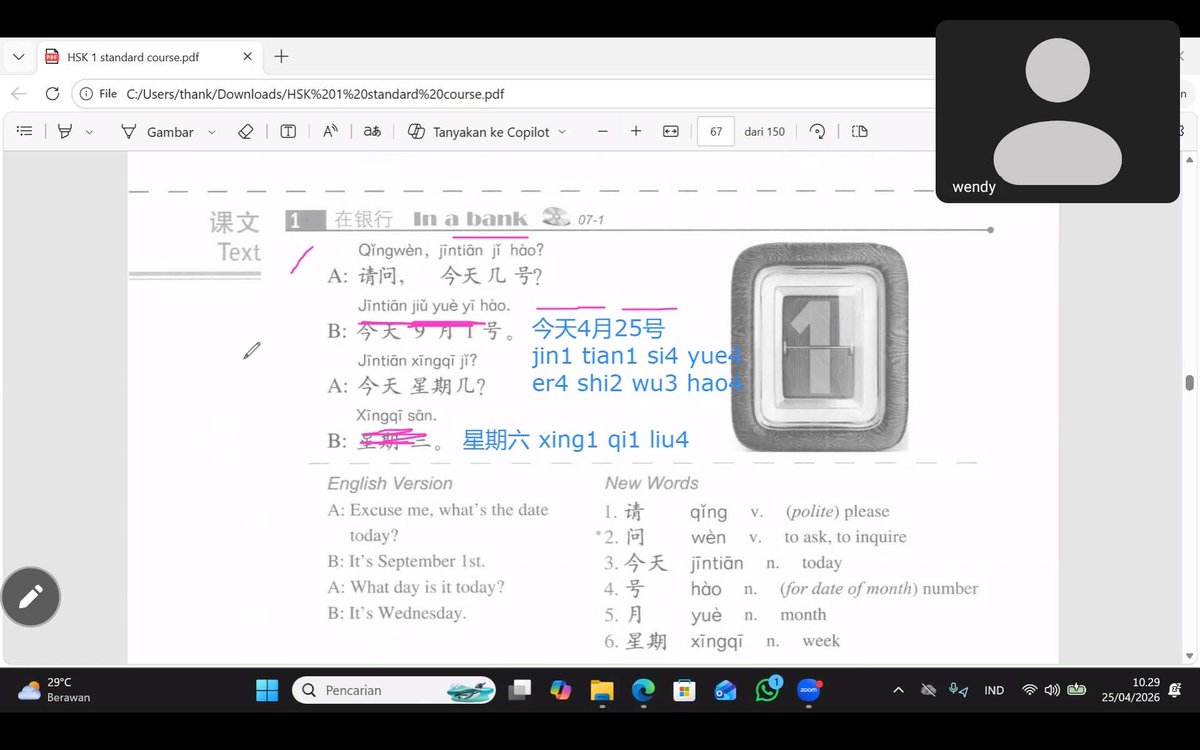Click the pinyin line 'Jīntiān xīngqī jǐ?'
The image size is (1200, 750).
(x=417, y=360)
